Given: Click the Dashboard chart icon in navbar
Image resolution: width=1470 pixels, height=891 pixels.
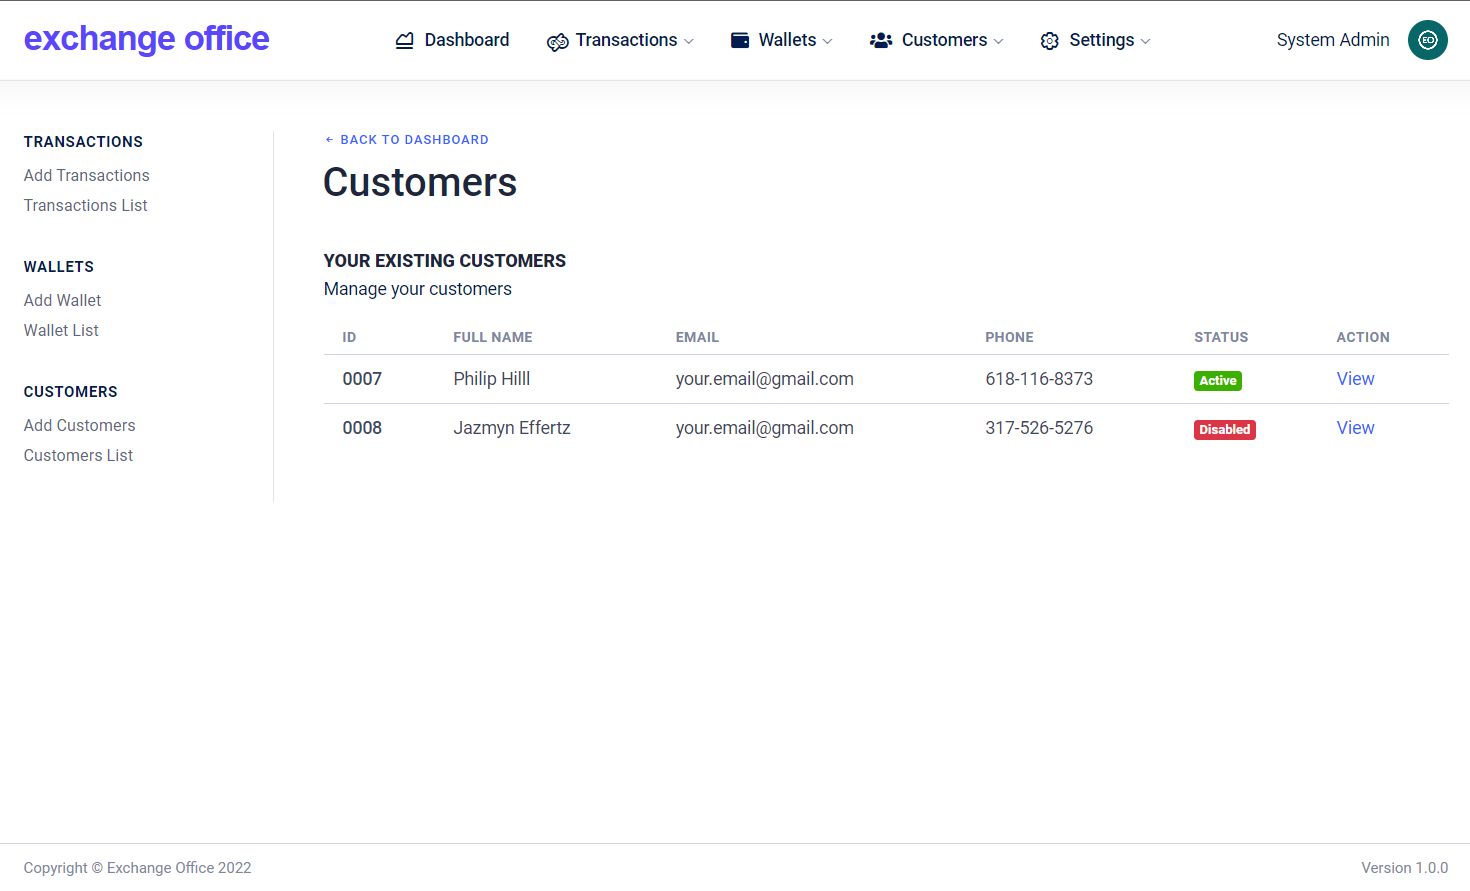Looking at the screenshot, I should coord(404,41).
